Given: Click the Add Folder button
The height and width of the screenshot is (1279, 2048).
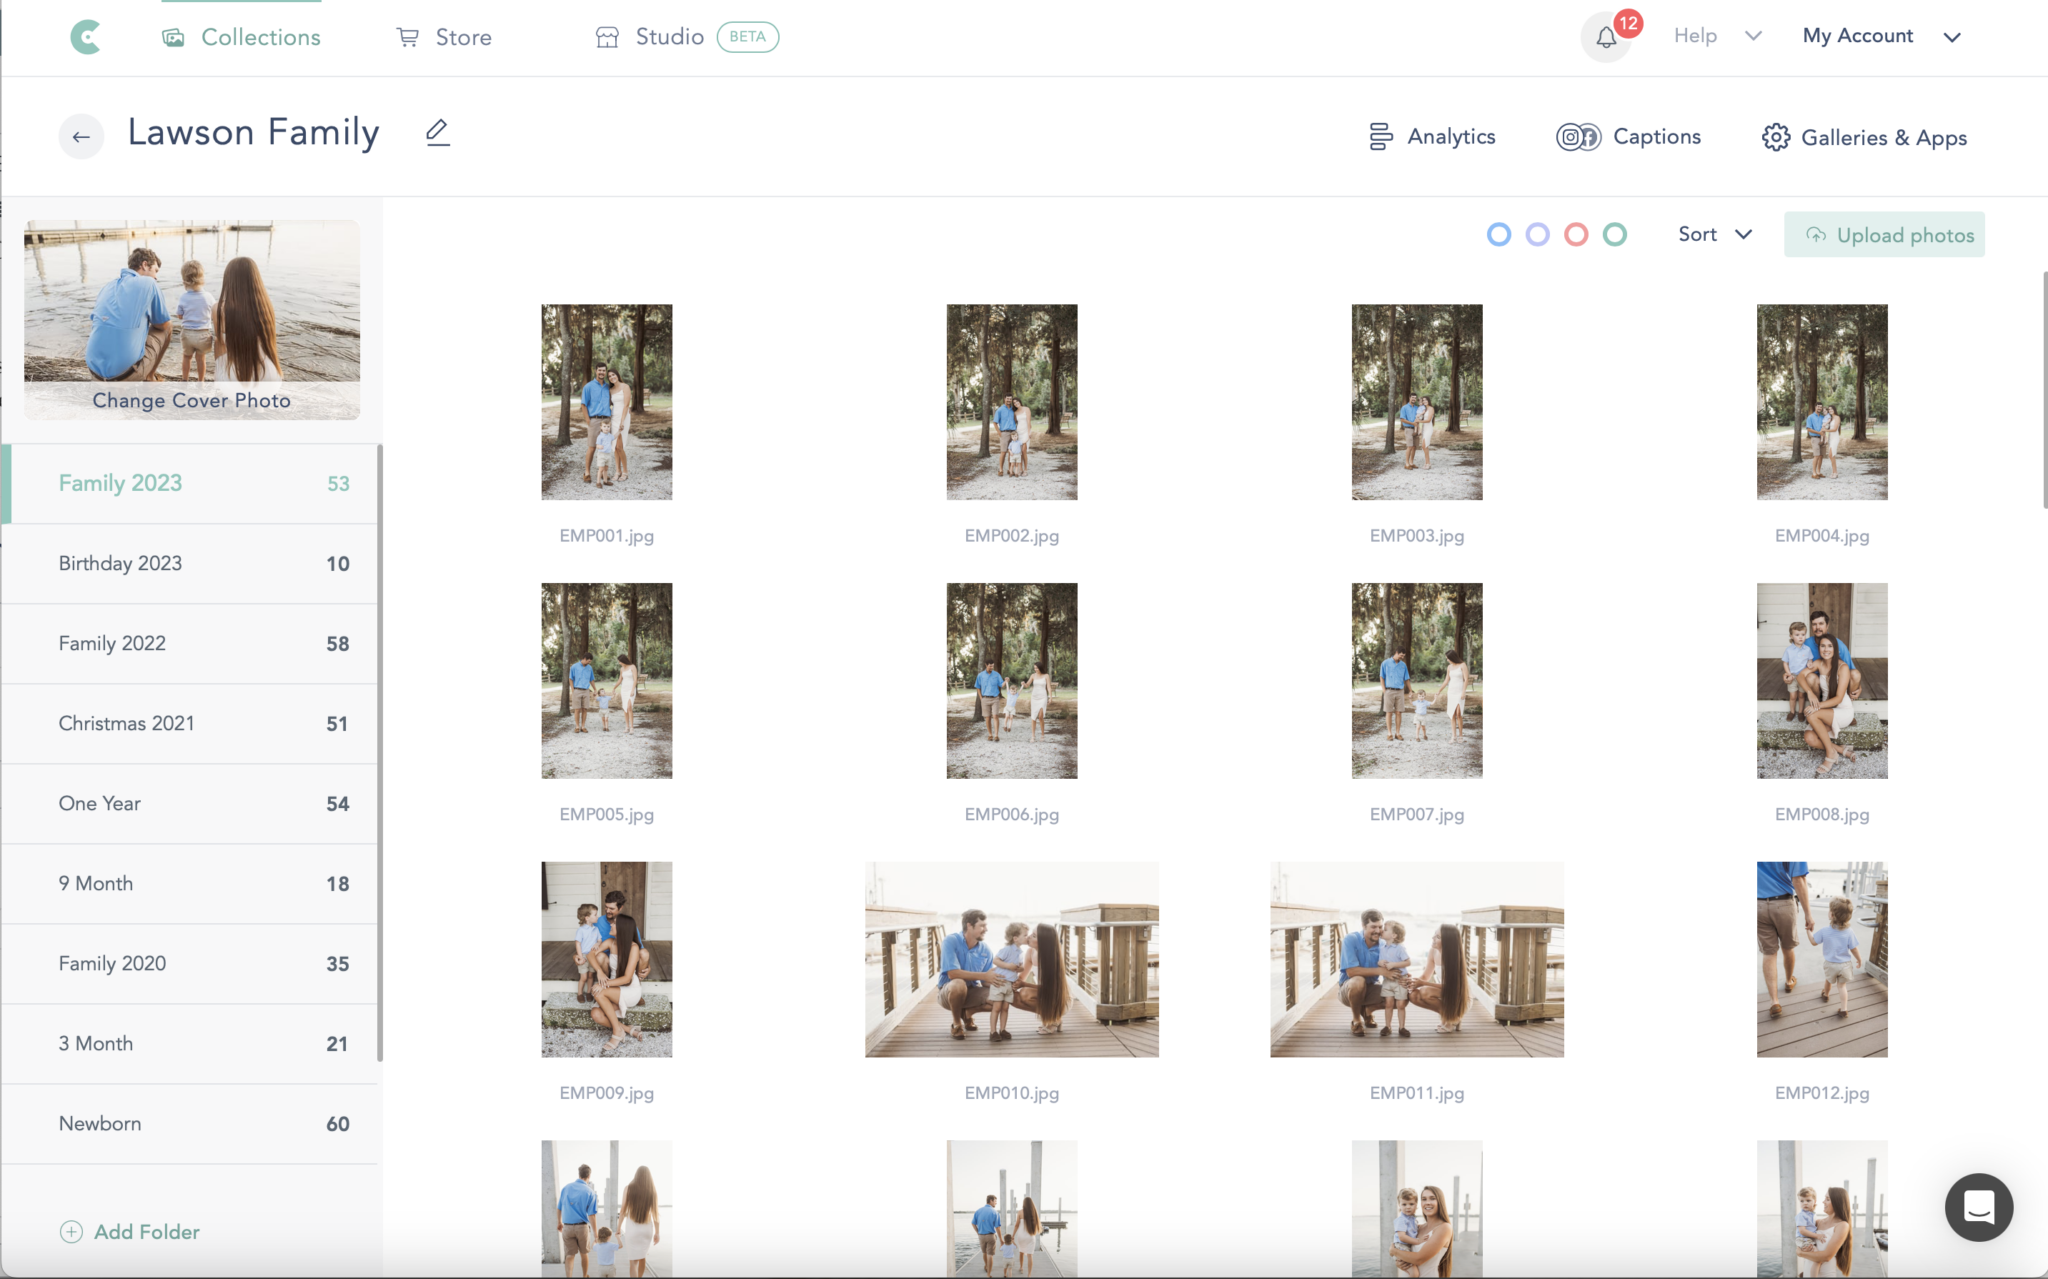Looking at the screenshot, I should click(129, 1232).
